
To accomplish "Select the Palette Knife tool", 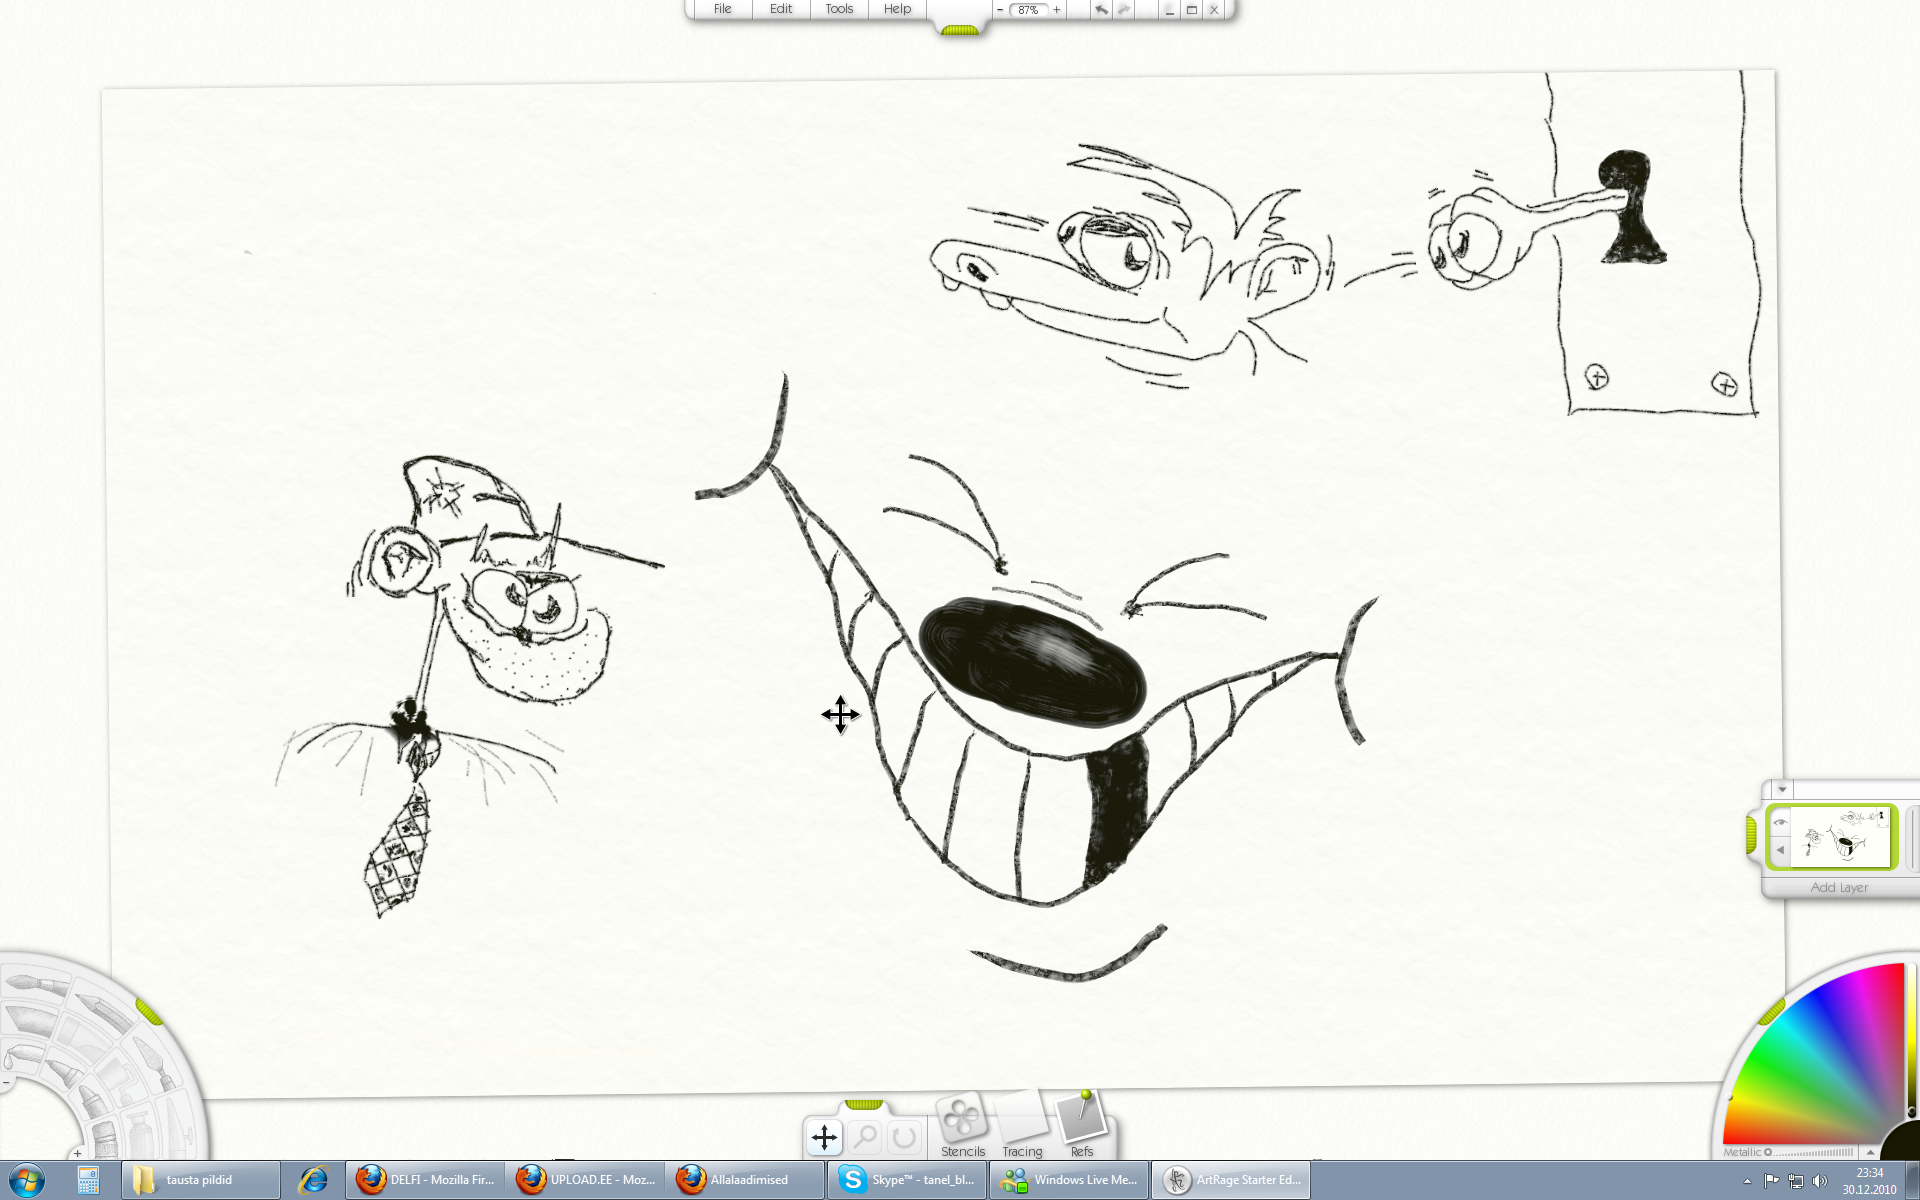I will click(x=155, y=1061).
